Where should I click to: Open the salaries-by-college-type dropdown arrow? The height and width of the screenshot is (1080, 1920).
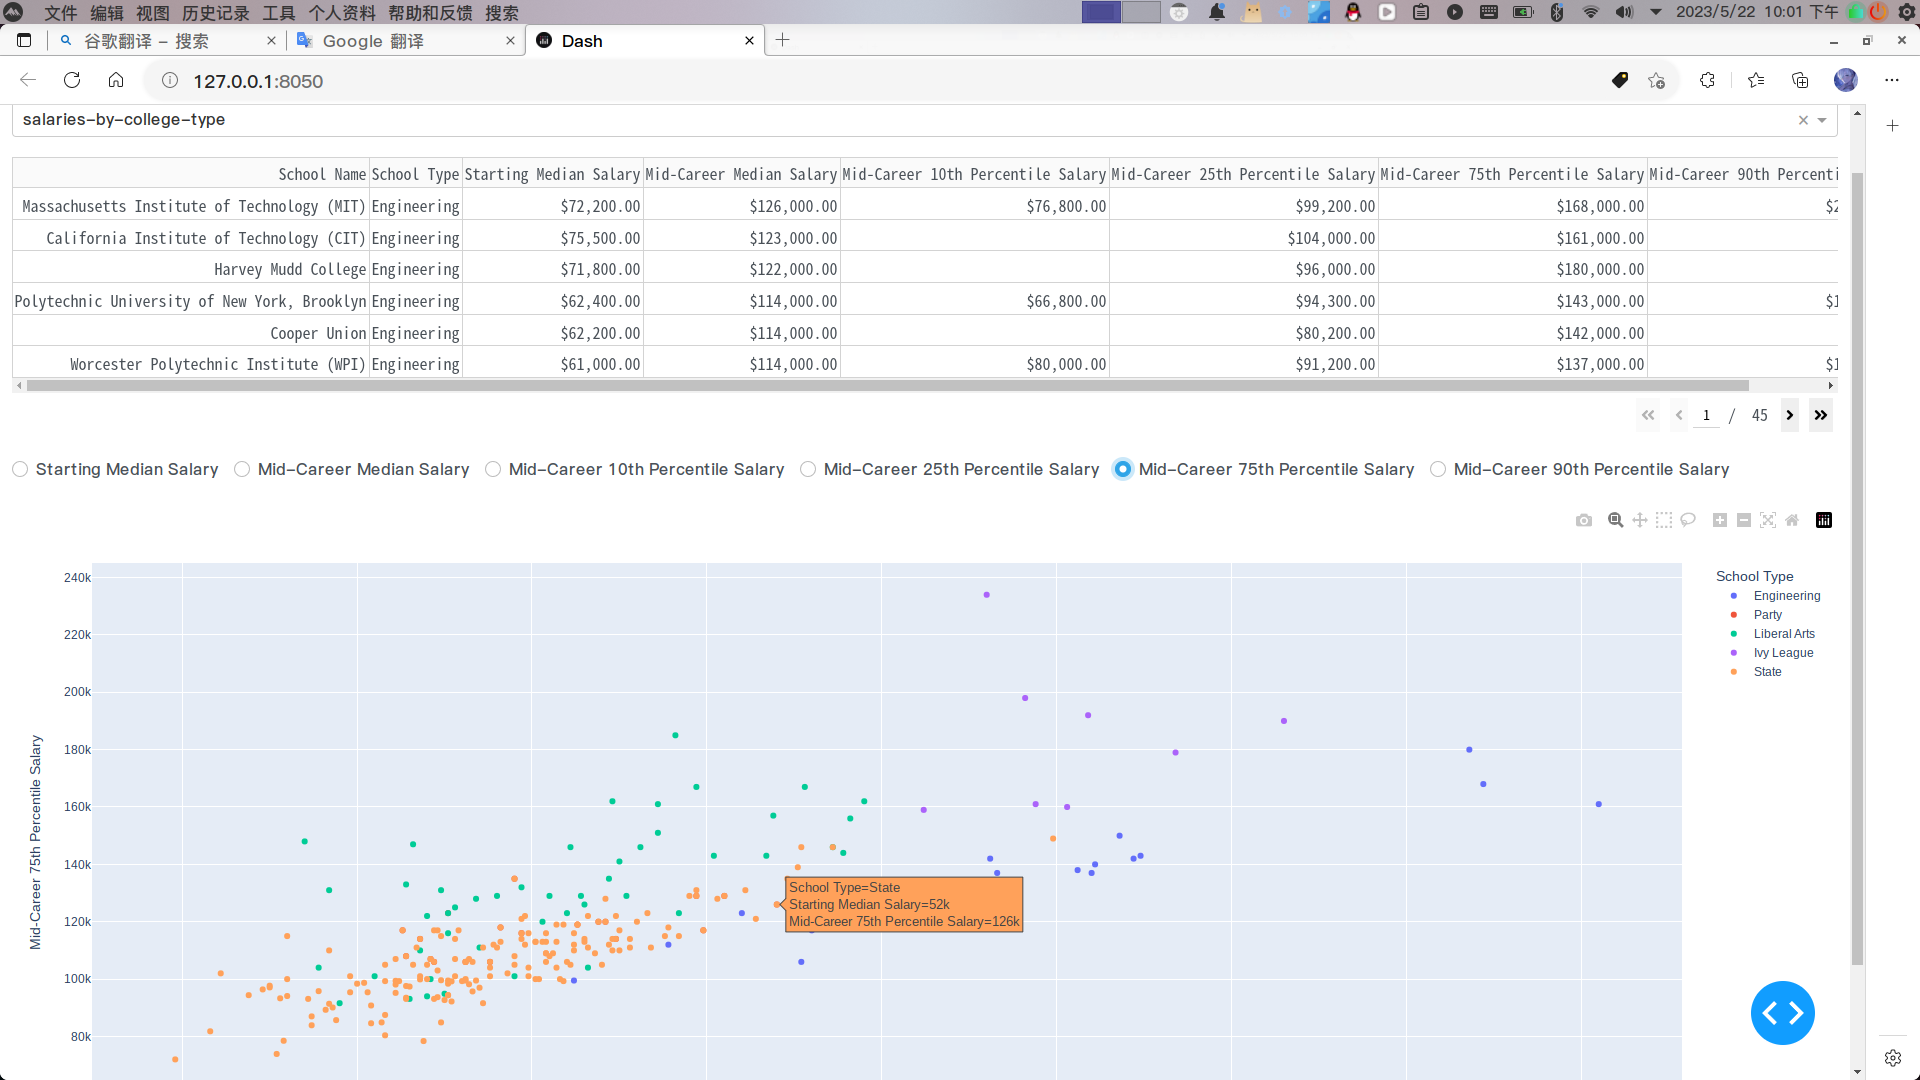click(1822, 120)
